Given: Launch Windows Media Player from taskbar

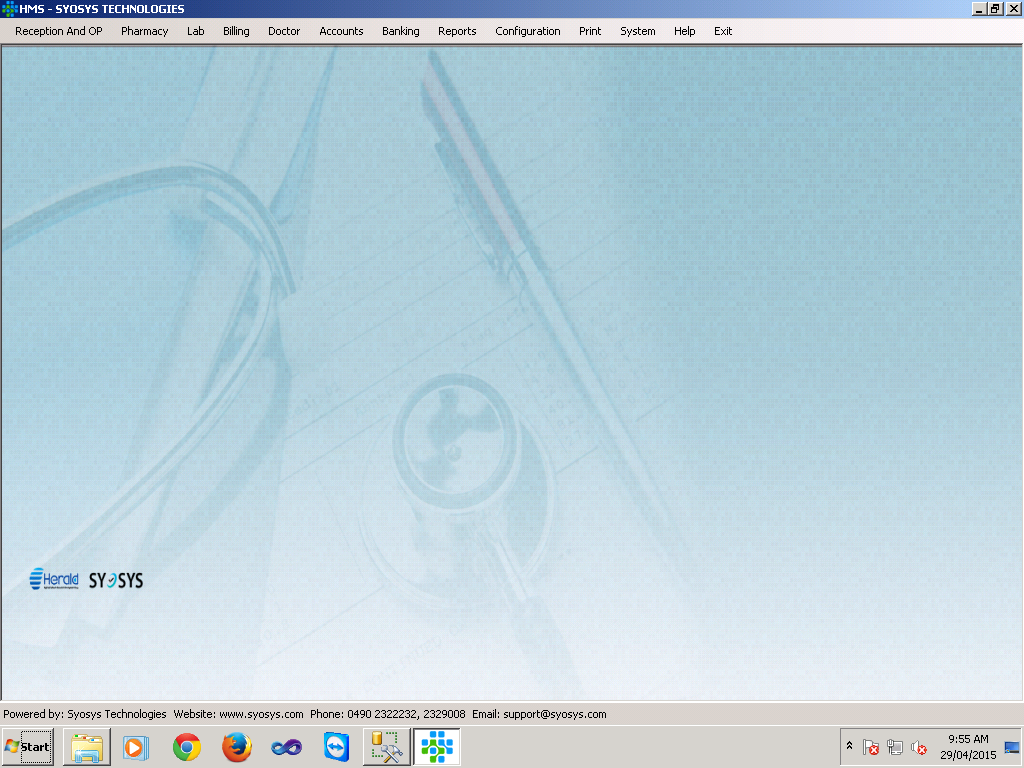Looking at the screenshot, I should pyautogui.click(x=136, y=747).
